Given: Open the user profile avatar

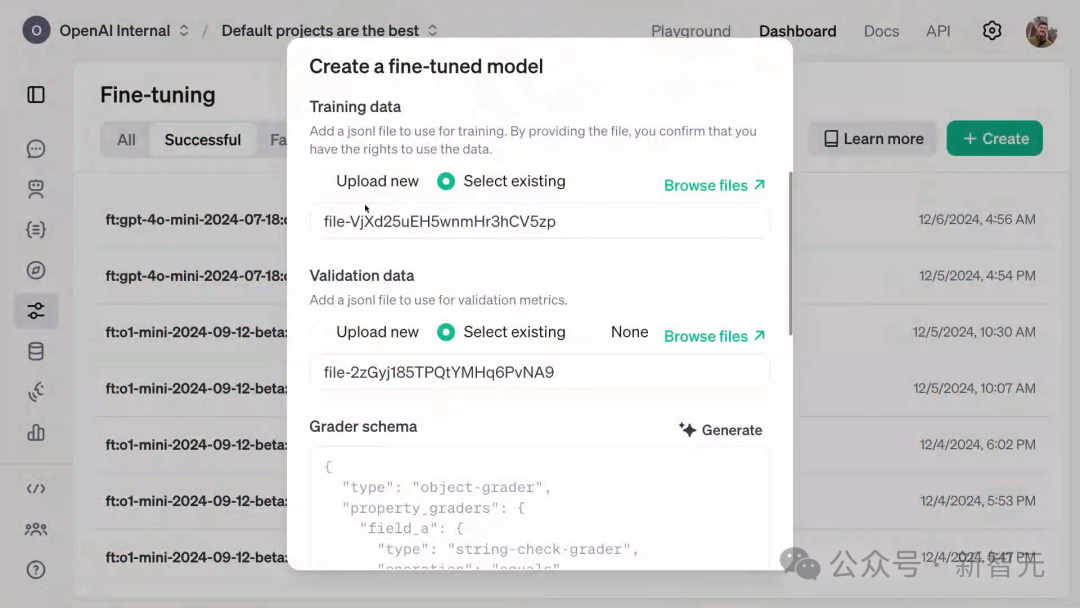Looking at the screenshot, I should tap(1041, 31).
